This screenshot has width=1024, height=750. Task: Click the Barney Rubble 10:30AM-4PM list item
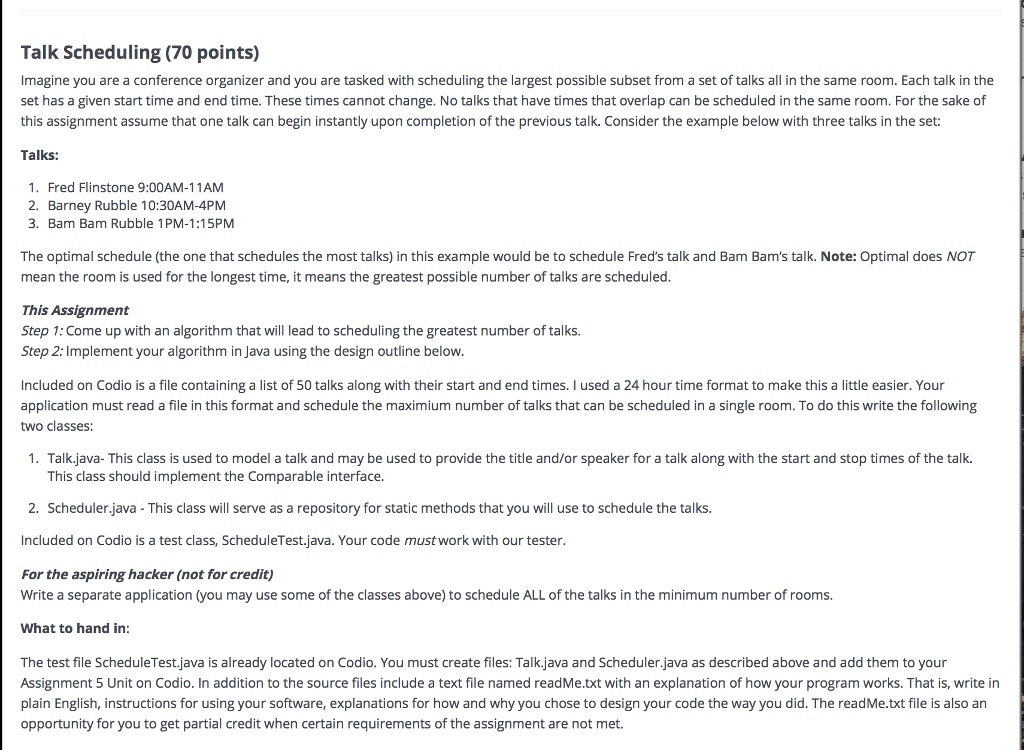[137, 205]
